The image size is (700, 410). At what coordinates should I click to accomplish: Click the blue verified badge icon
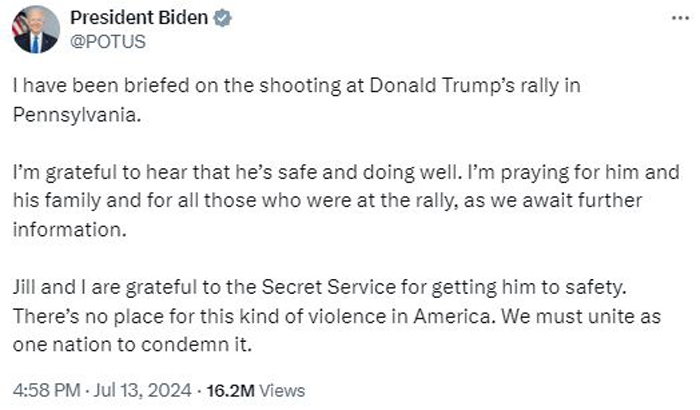click(222, 18)
